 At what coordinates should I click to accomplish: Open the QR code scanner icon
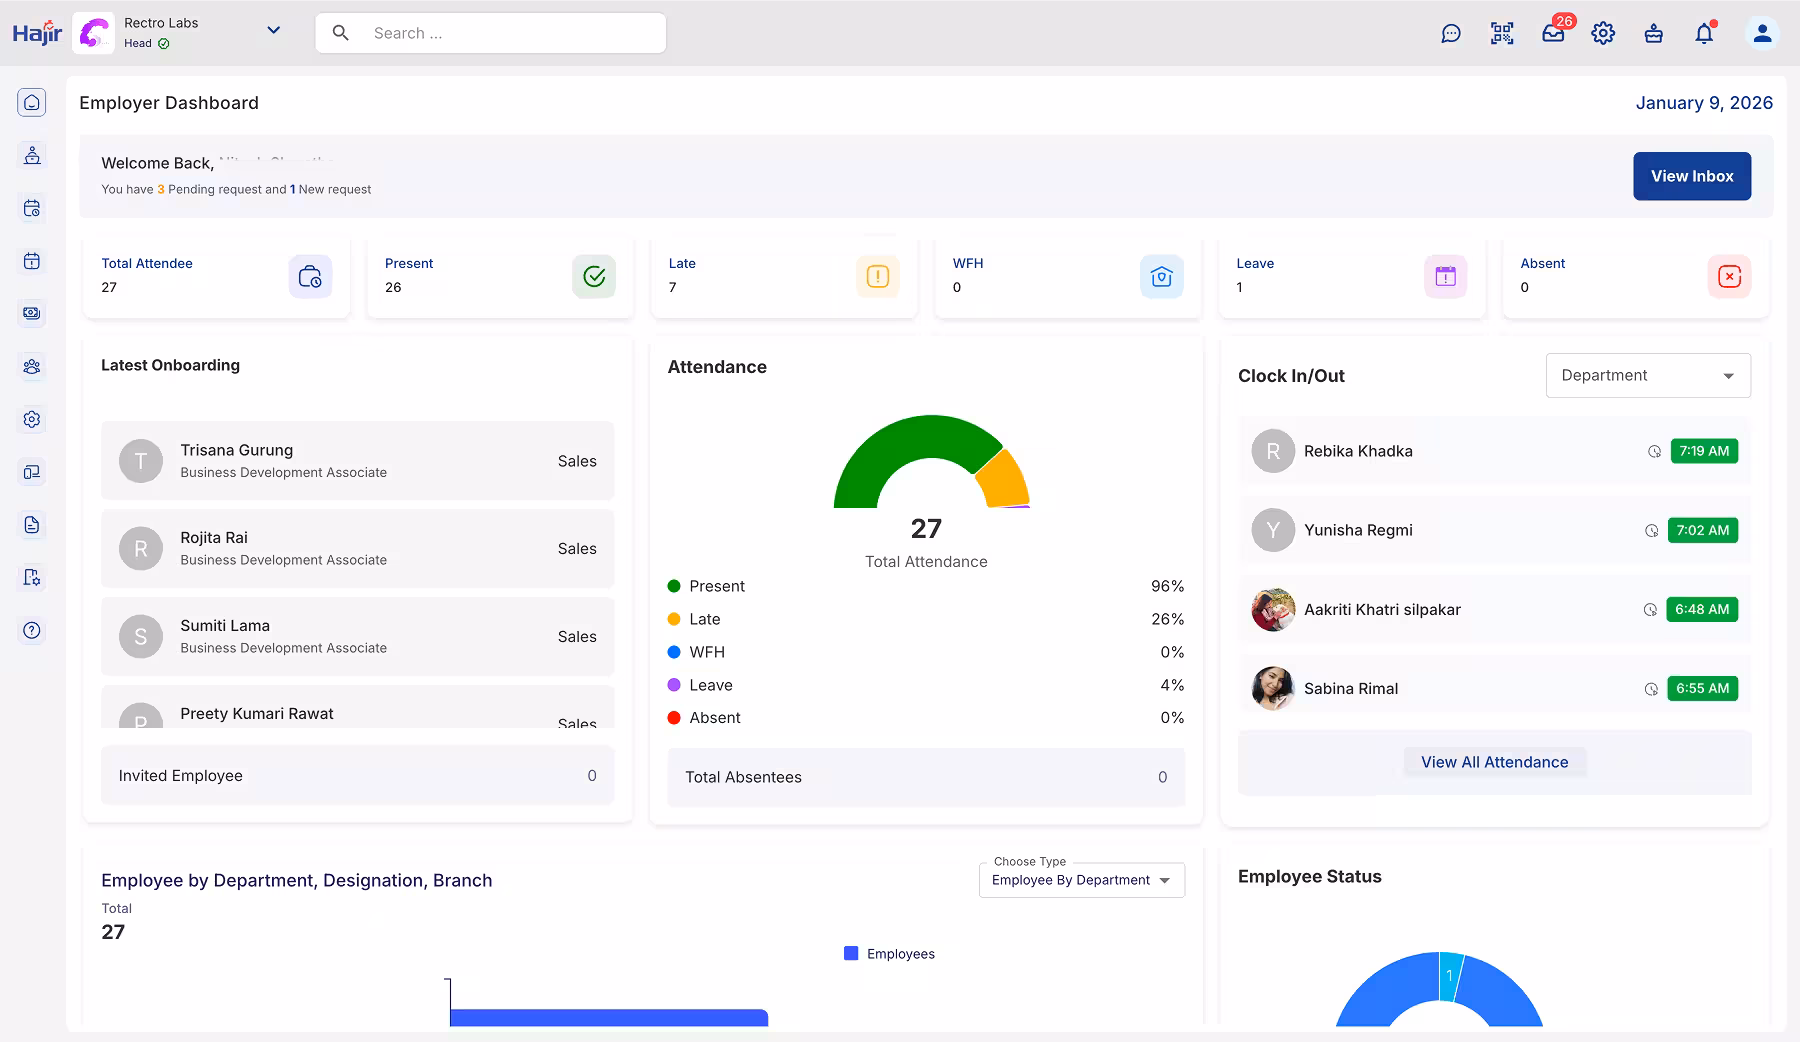coord(1501,32)
